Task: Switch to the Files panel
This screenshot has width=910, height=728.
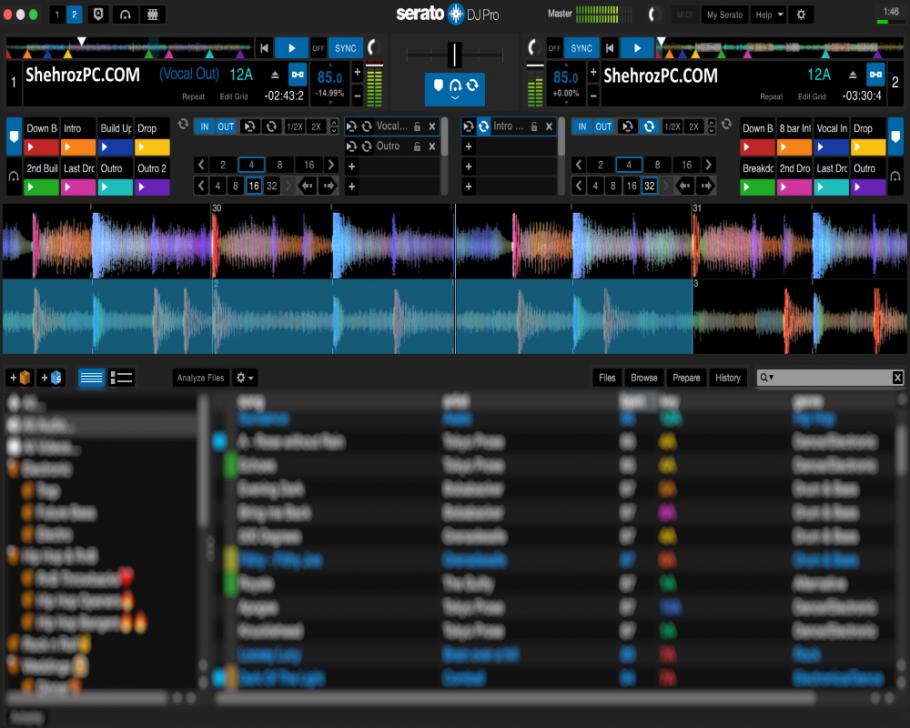Action: (x=606, y=378)
